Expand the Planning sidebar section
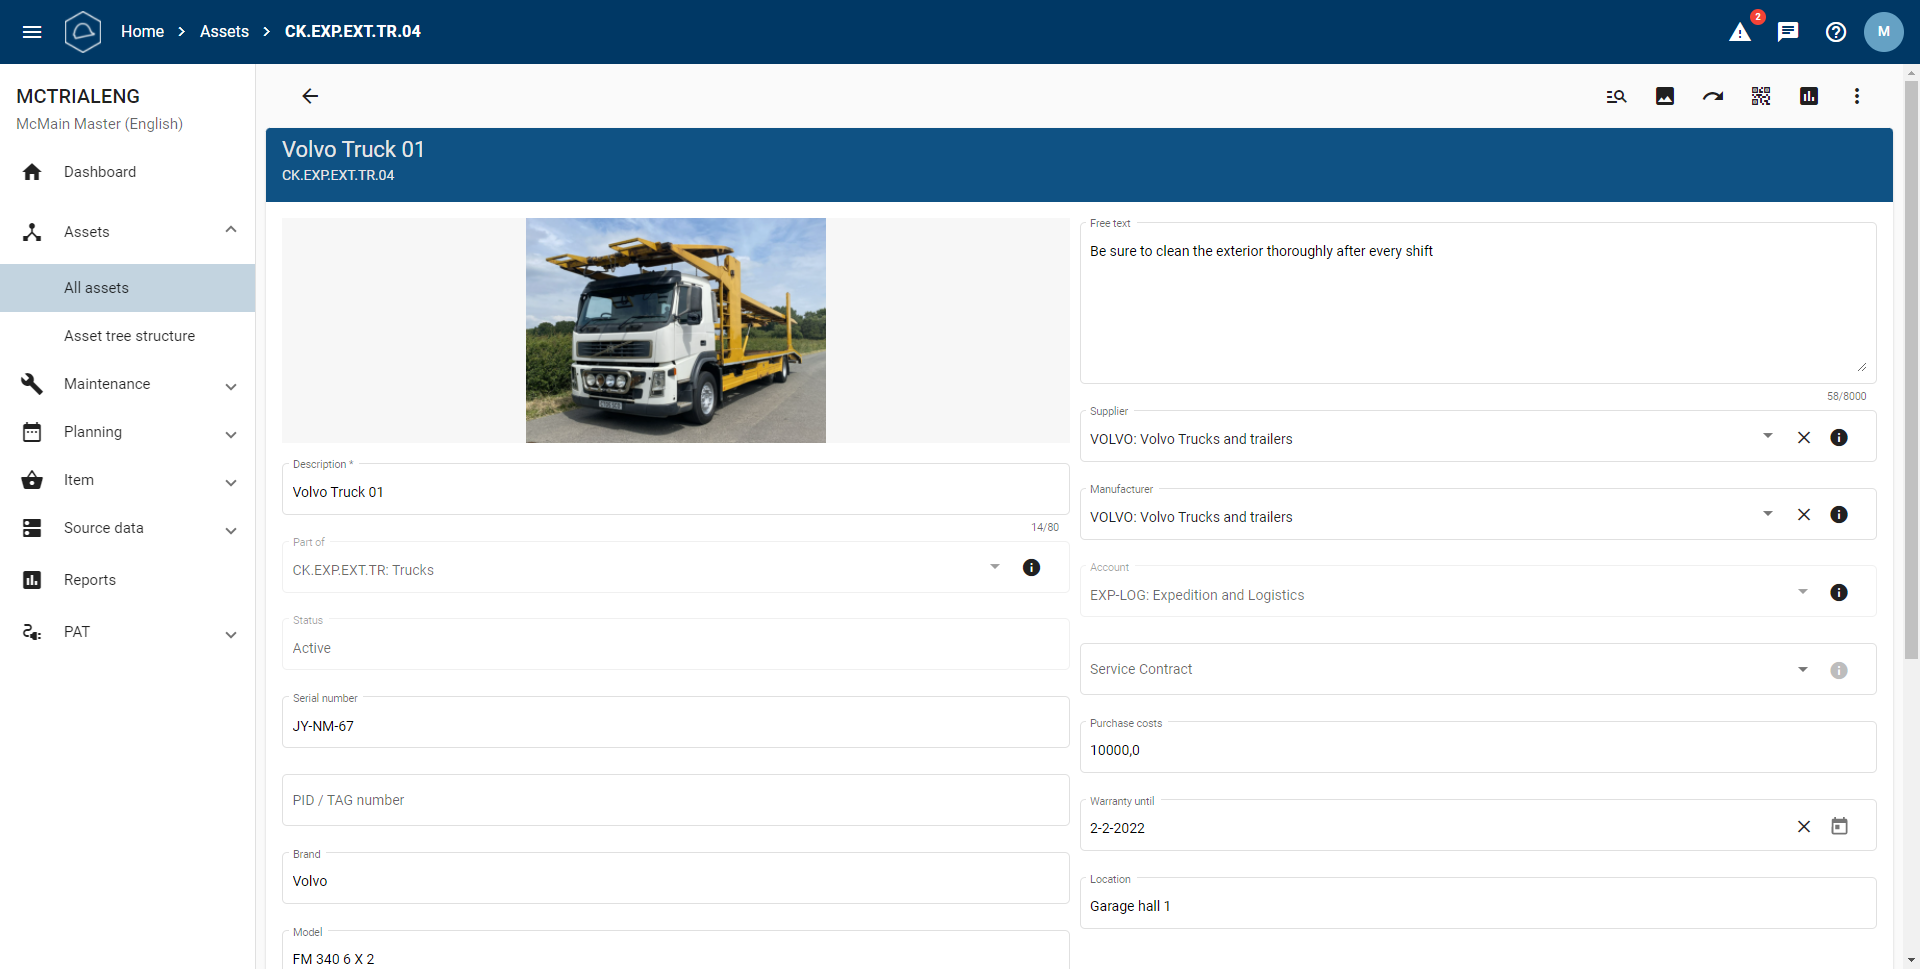The width and height of the screenshot is (1920, 969). (x=231, y=434)
